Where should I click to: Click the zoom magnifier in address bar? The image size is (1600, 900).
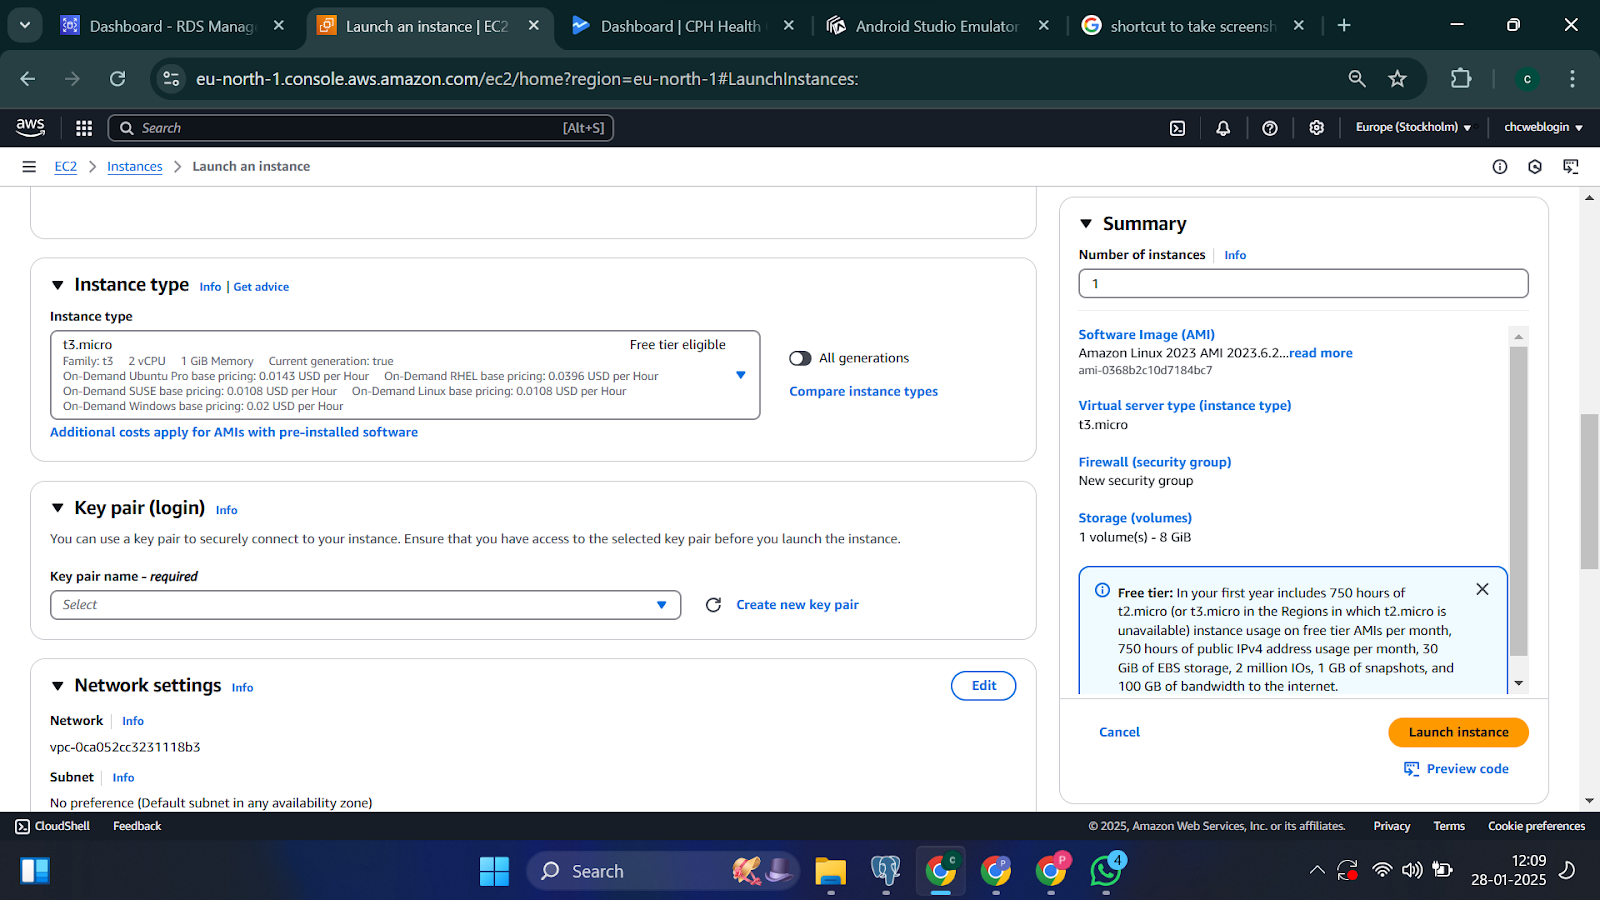pyautogui.click(x=1357, y=79)
